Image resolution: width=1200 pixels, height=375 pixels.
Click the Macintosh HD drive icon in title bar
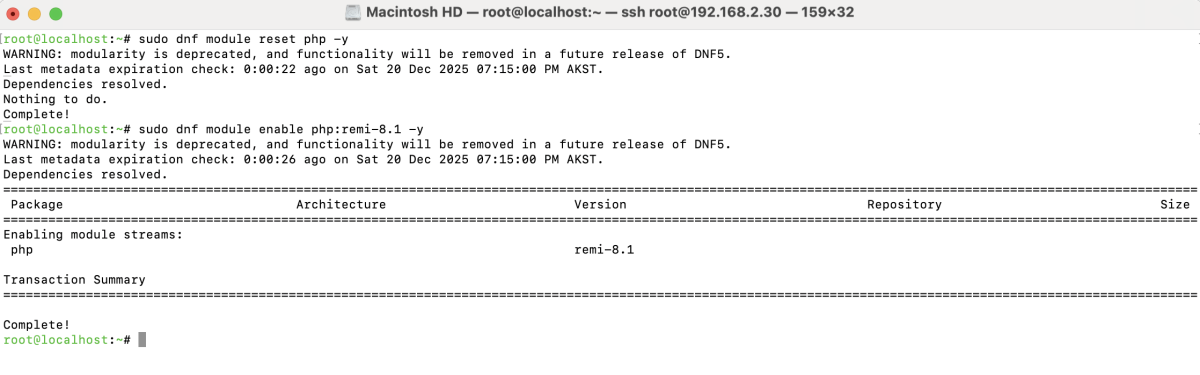[x=353, y=14]
